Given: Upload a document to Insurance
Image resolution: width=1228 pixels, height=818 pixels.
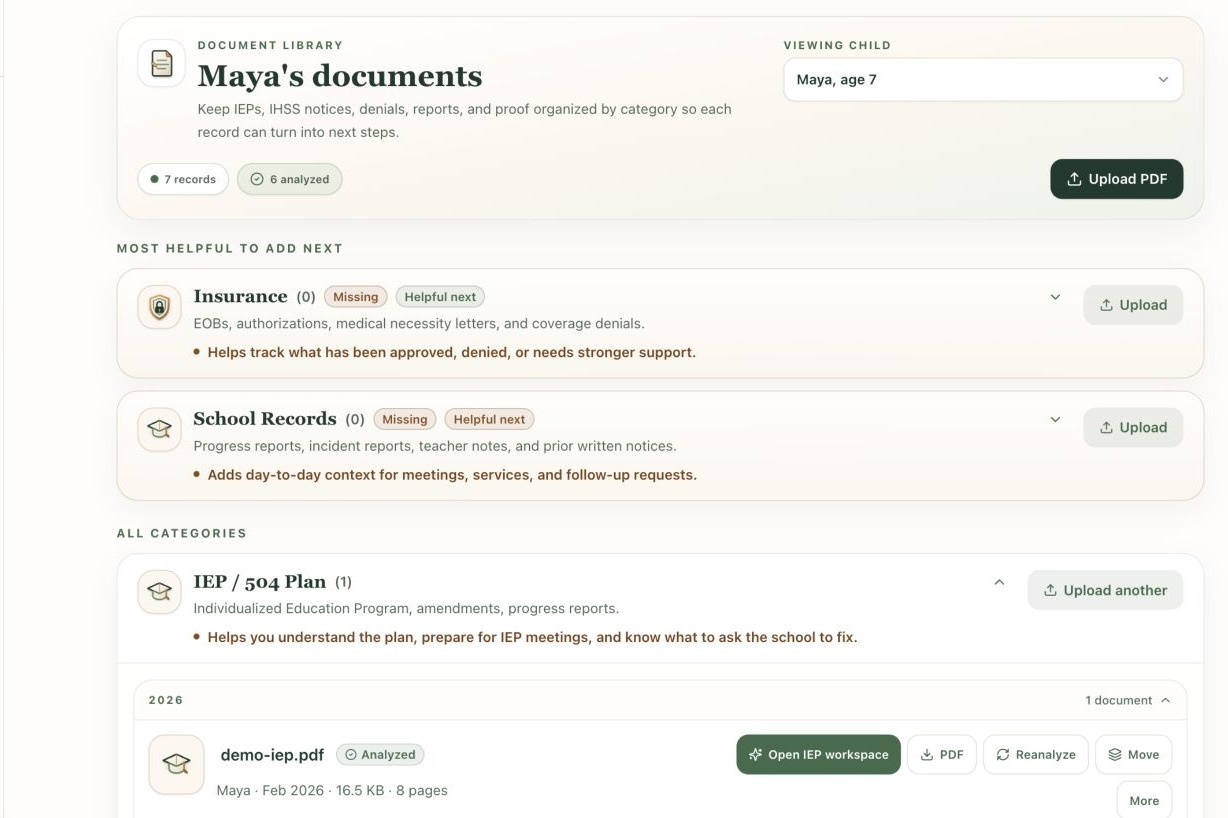Looking at the screenshot, I should (1133, 305).
